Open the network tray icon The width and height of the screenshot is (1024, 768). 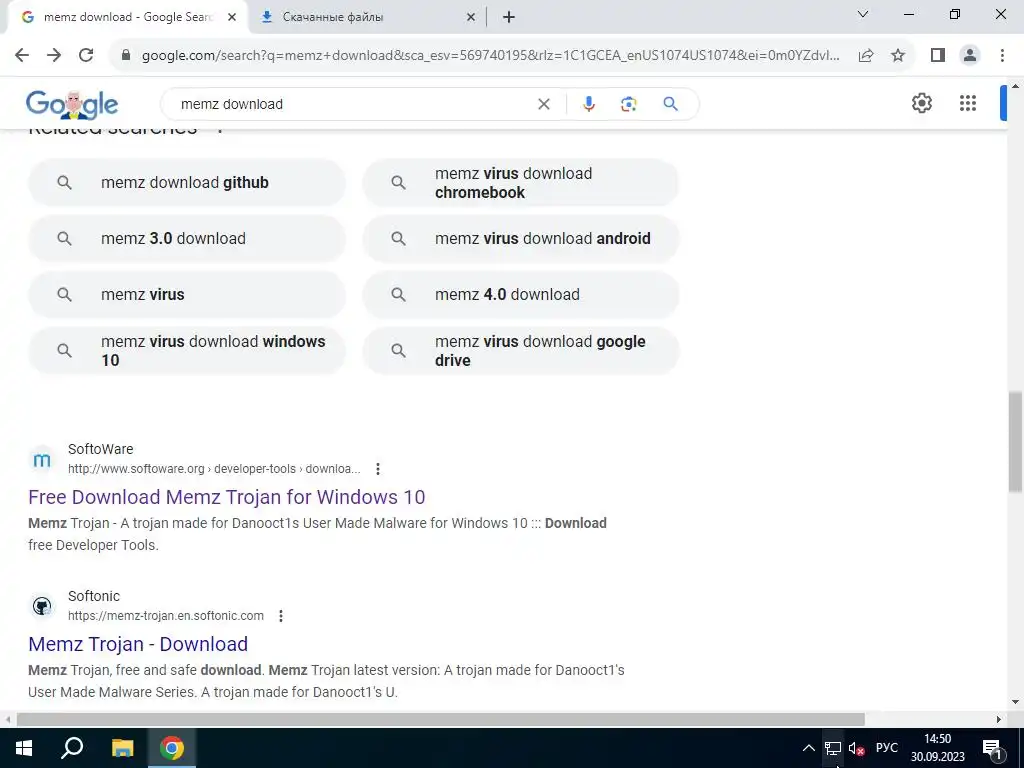833,748
